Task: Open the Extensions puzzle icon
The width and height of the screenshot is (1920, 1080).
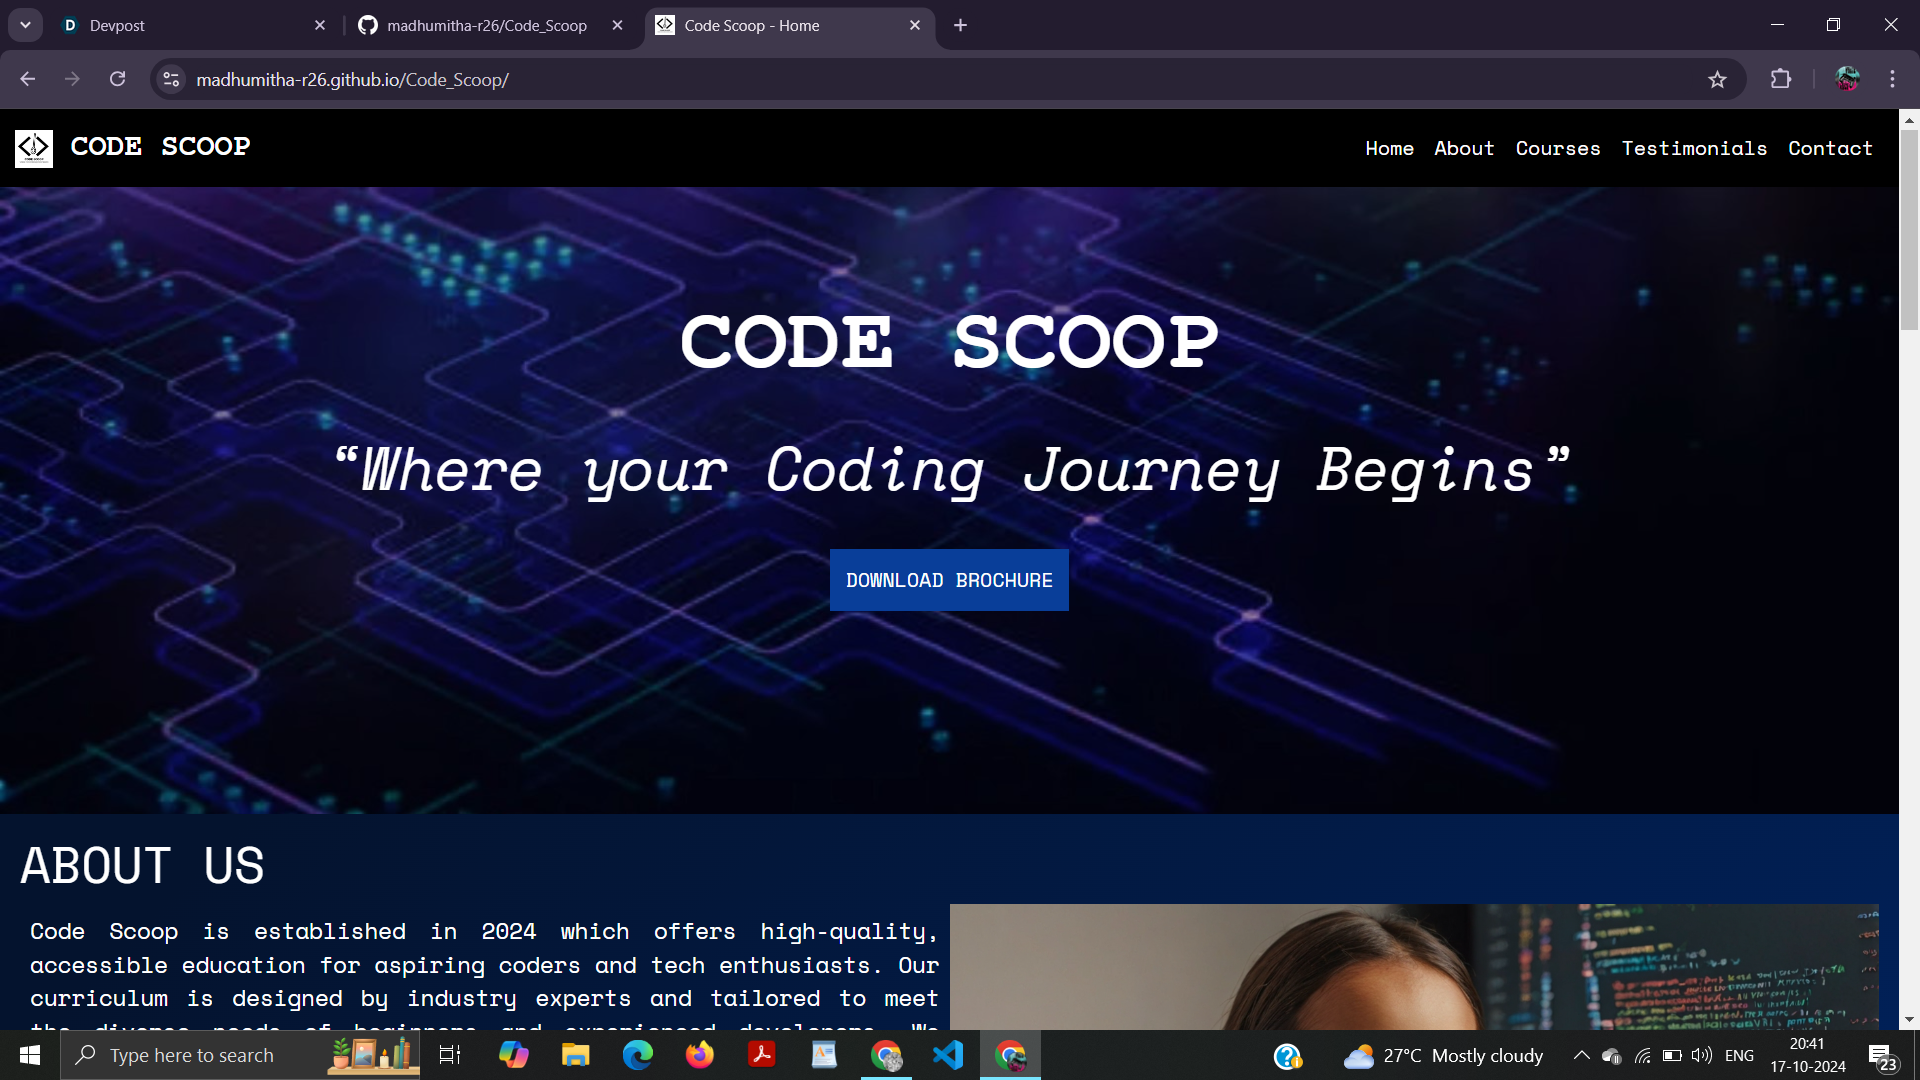Action: pos(1781,80)
